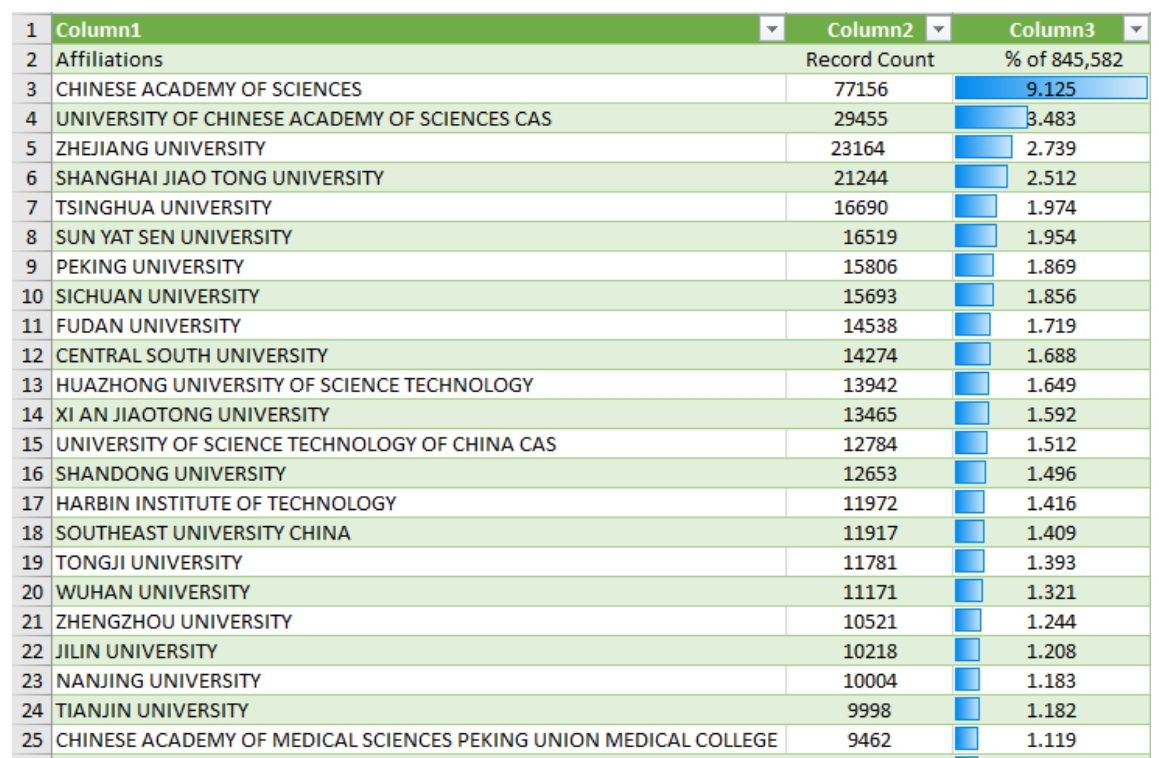Select the record count cell 11972
1159x758 pixels.
point(869,503)
